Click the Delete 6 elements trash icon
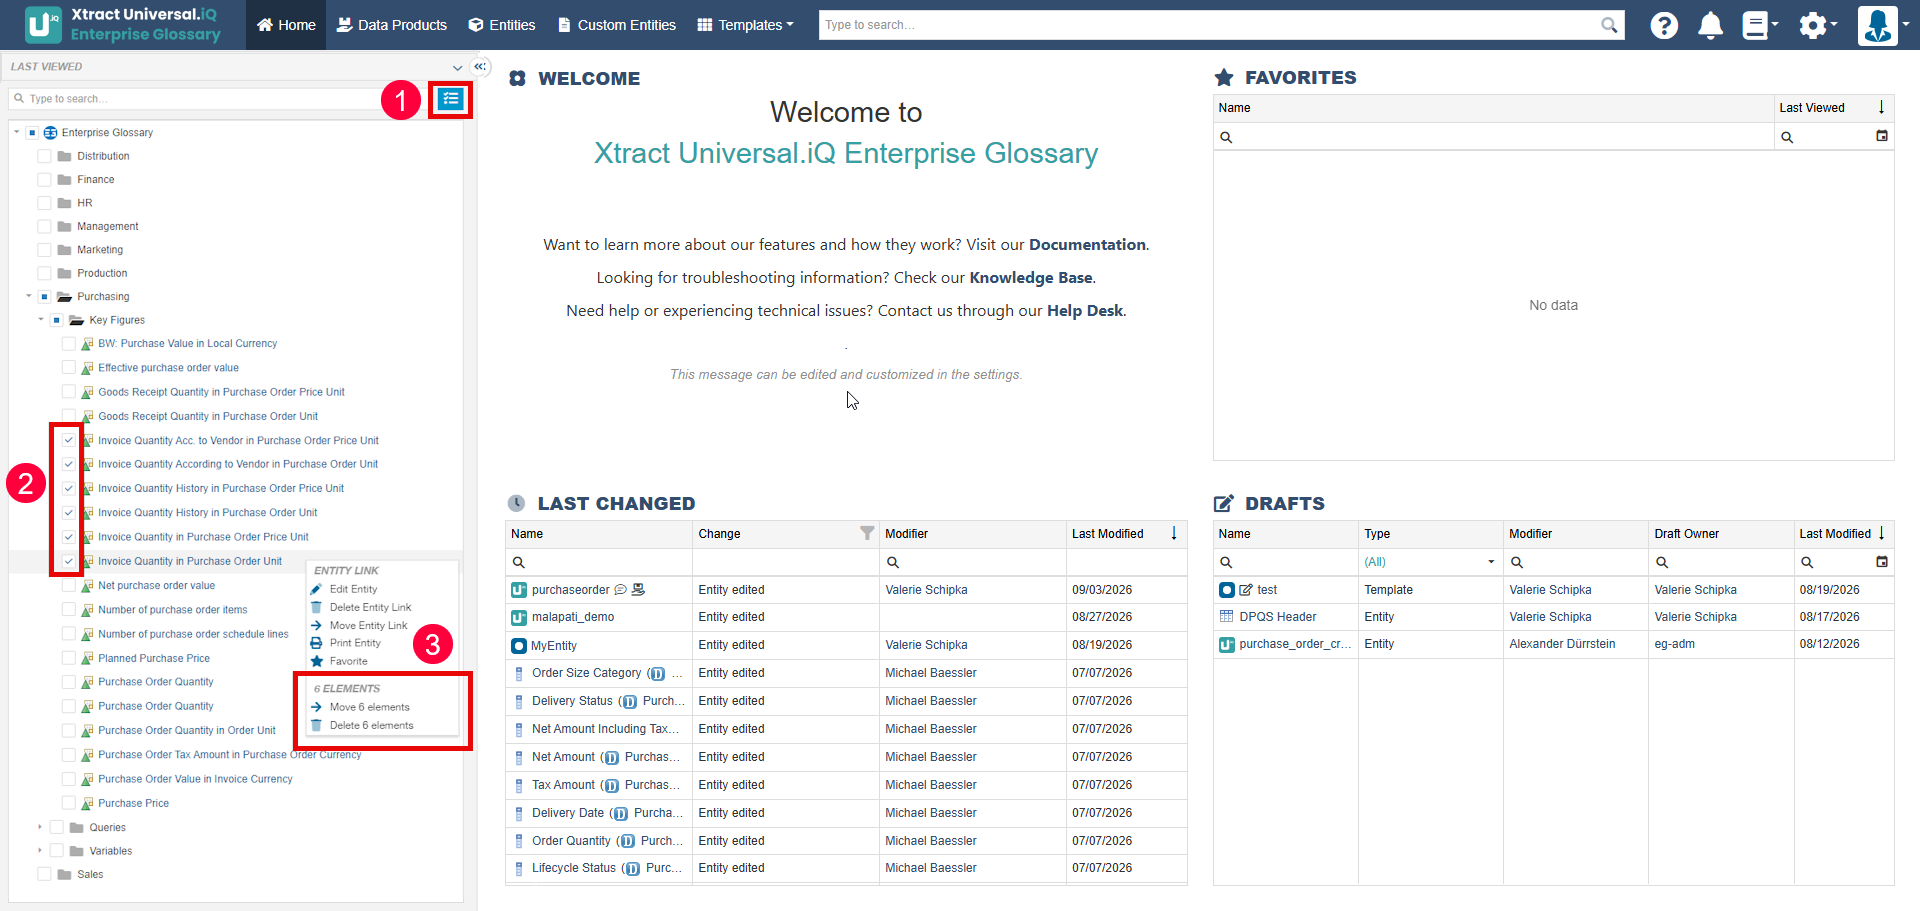The height and width of the screenshot is (911, 1920). pos(316,725)
